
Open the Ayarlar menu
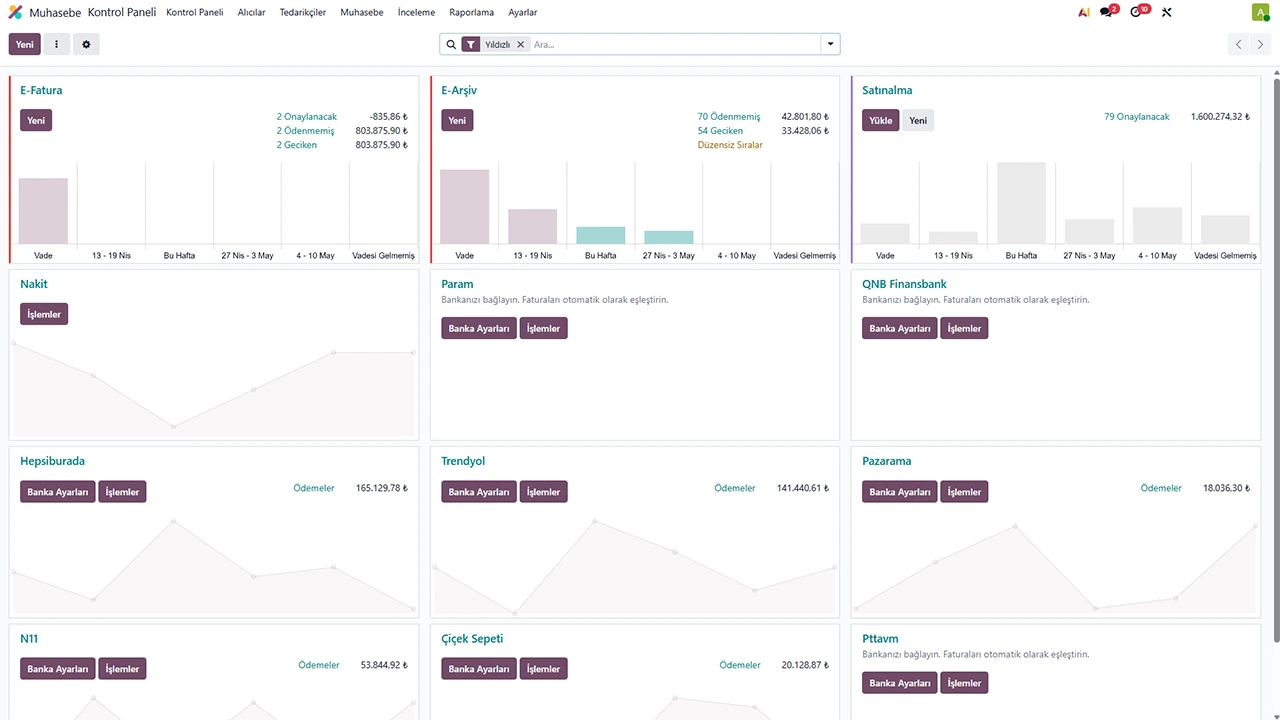tap(522, 13)
